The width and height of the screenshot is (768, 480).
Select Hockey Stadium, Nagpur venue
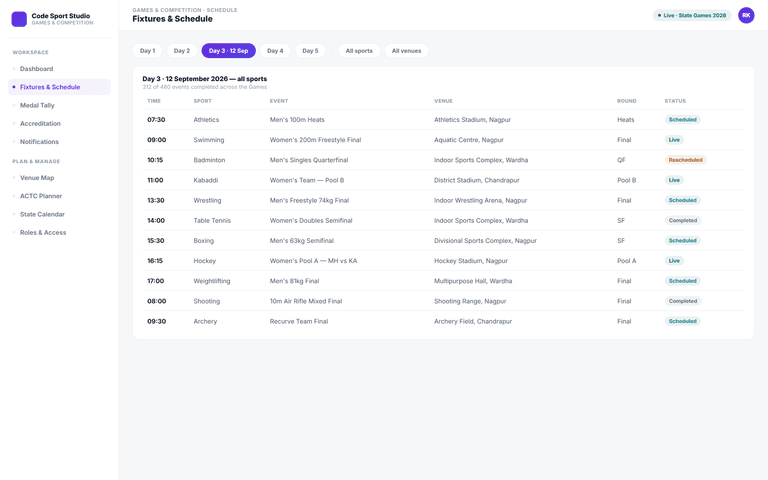click(471, 261)
